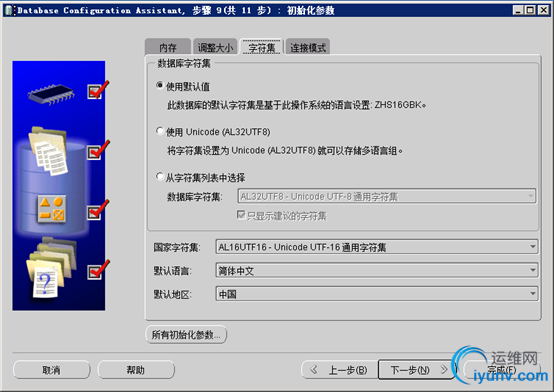Select the 使用默认值 radio button

point(160,85)
